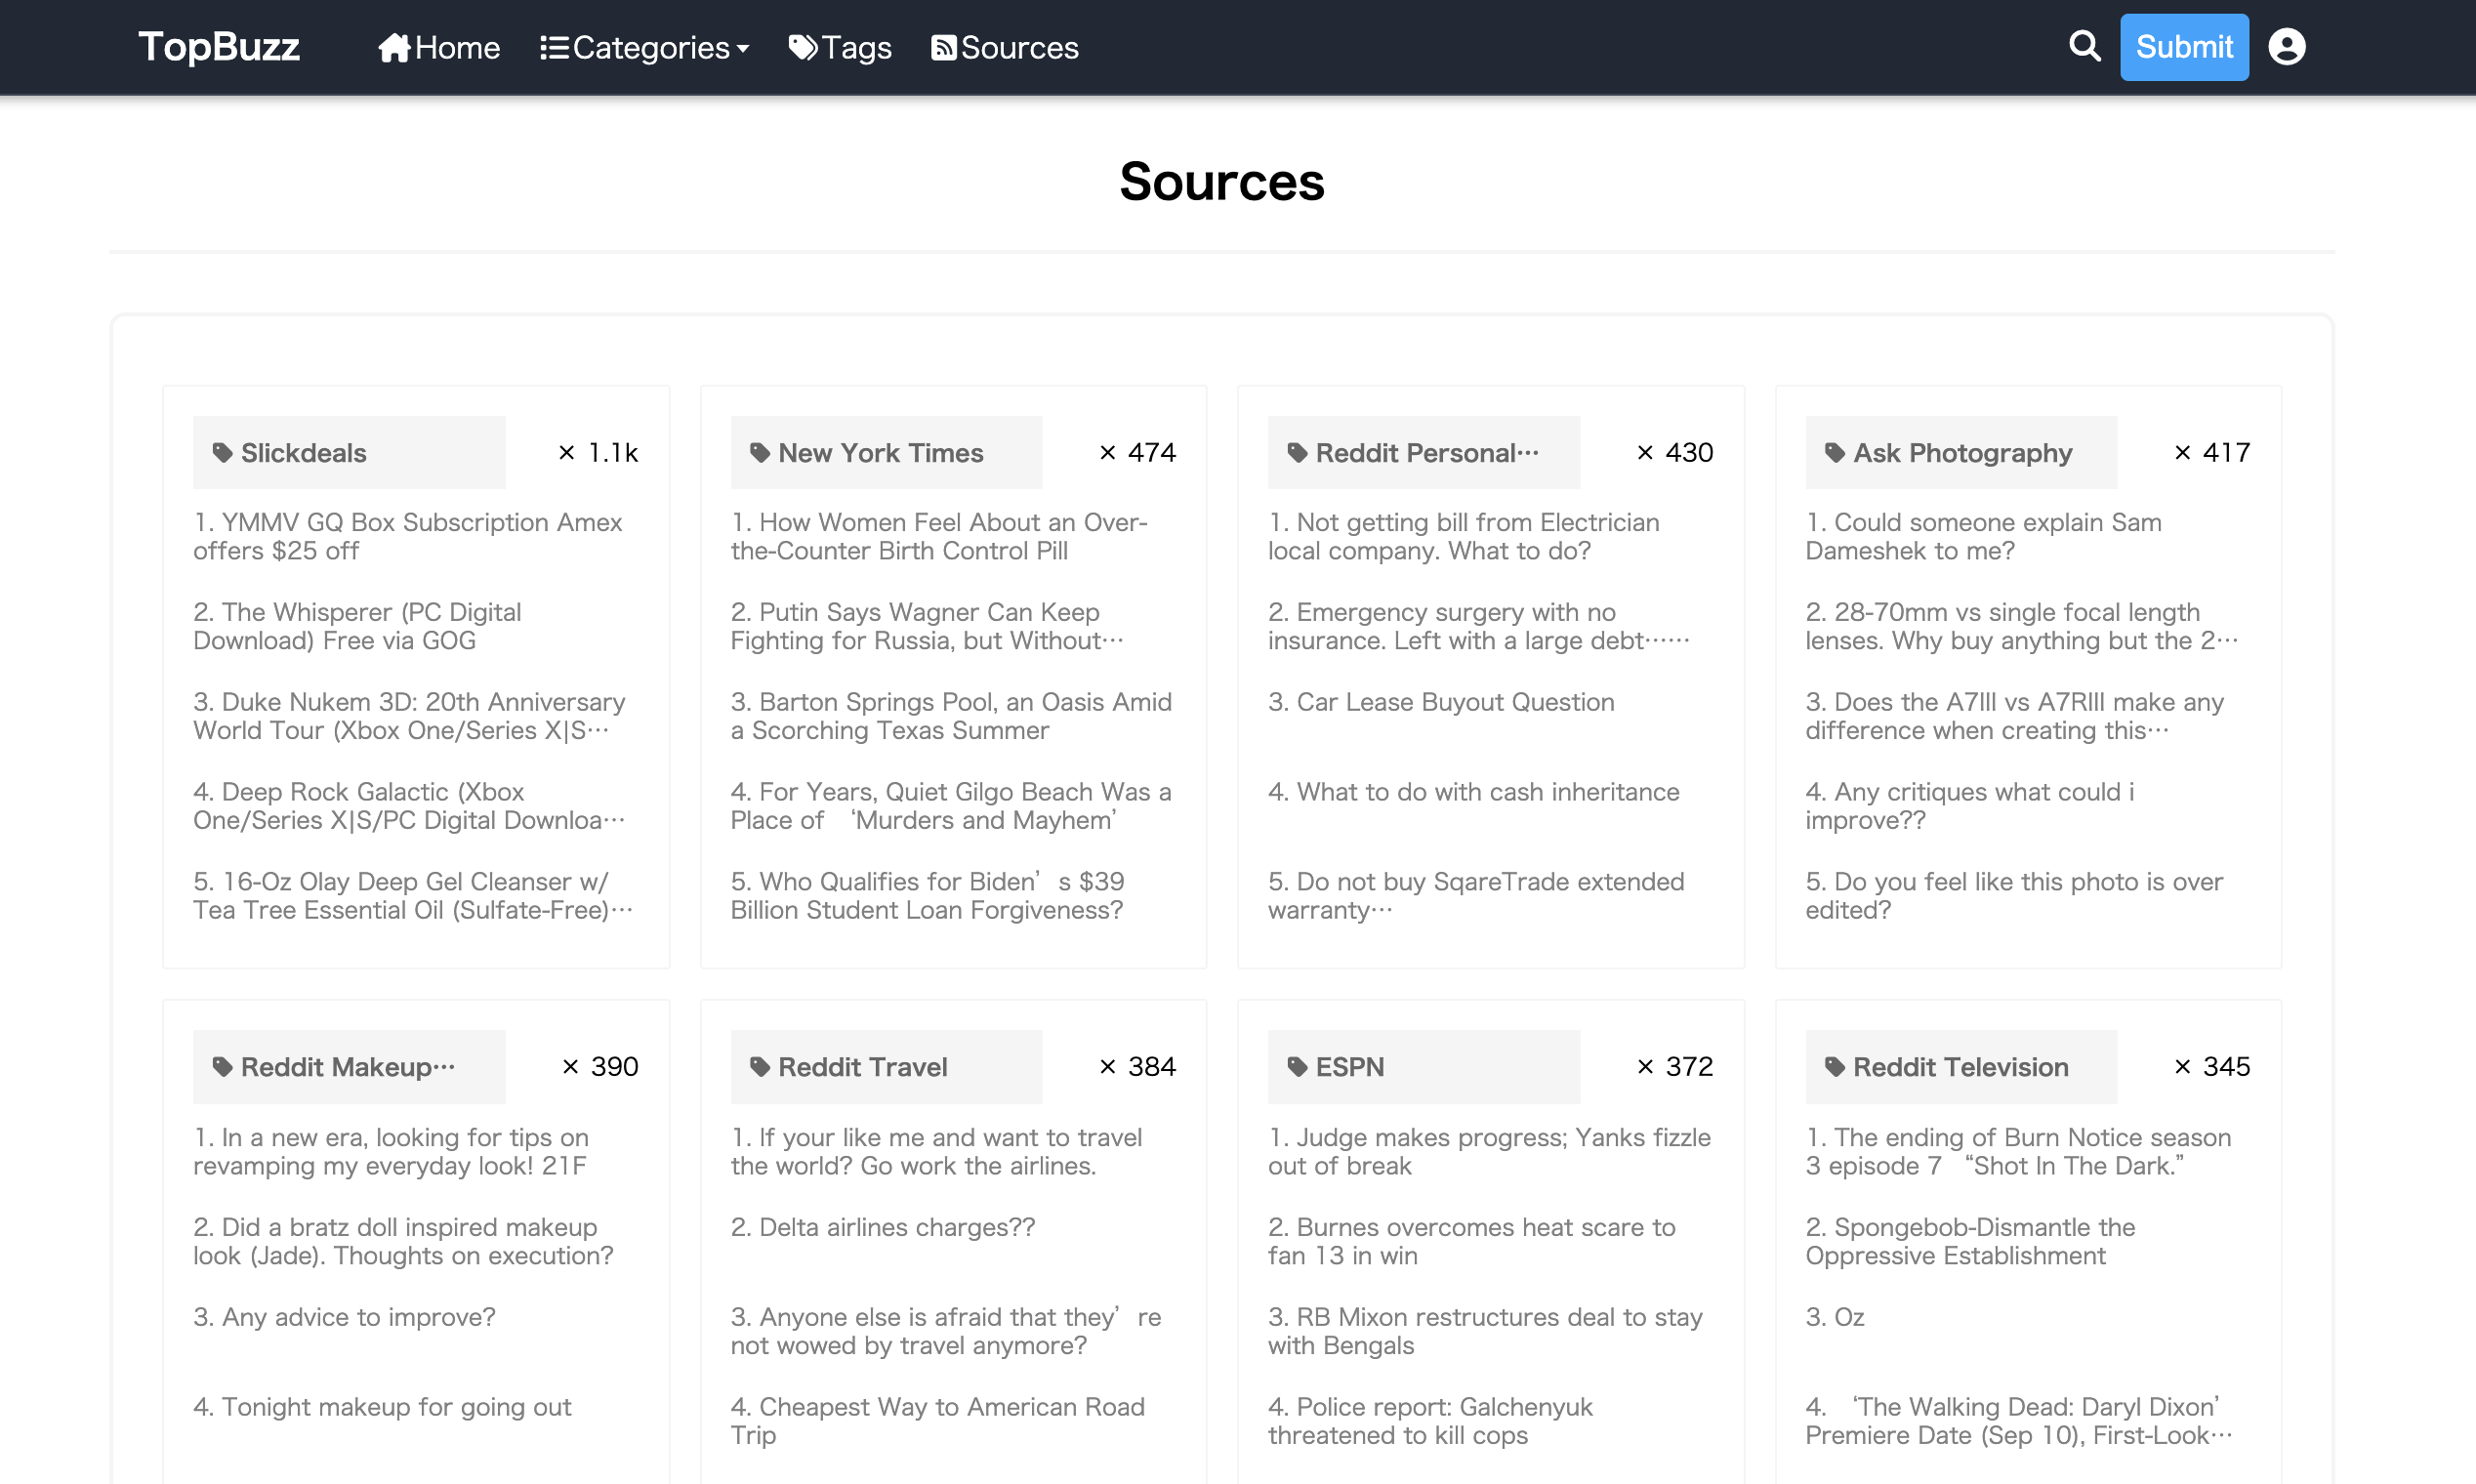Click the Home house icon
2476x1484 pixels.
pyautogui.click(x=394, y=47)
